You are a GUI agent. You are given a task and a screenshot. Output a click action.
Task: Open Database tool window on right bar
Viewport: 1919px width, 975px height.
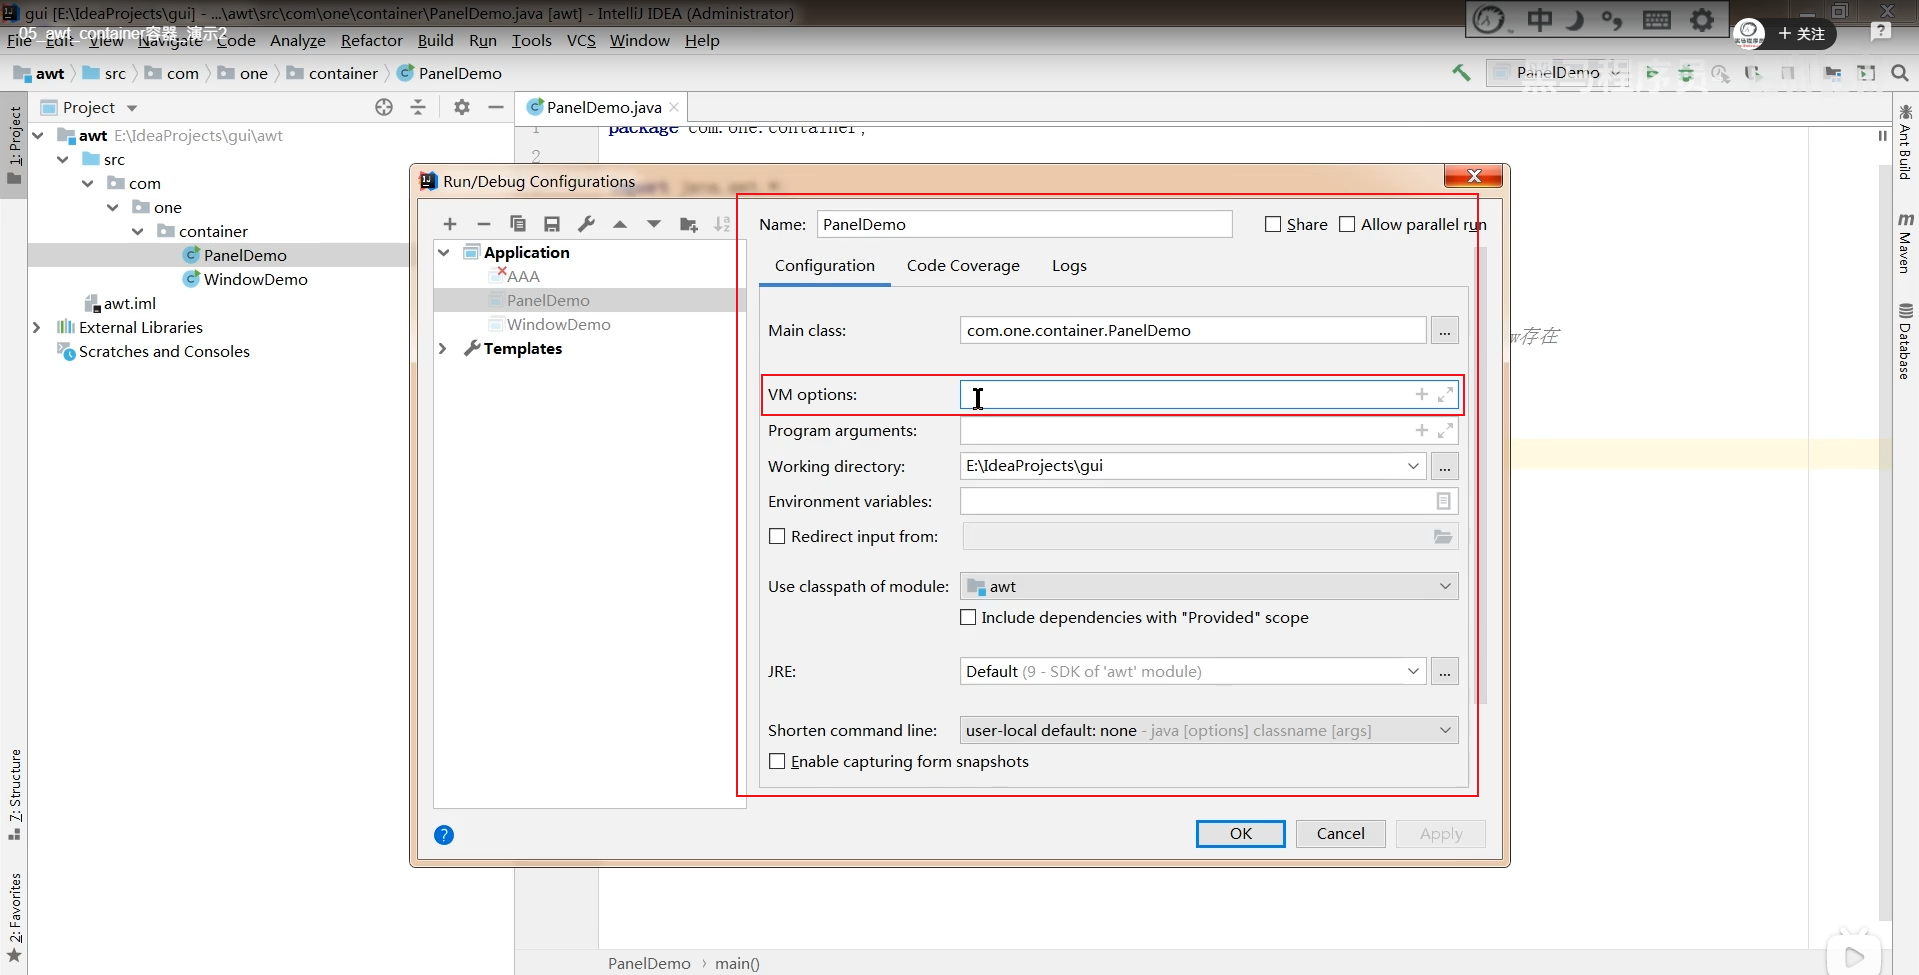[x=1905, y=342]
